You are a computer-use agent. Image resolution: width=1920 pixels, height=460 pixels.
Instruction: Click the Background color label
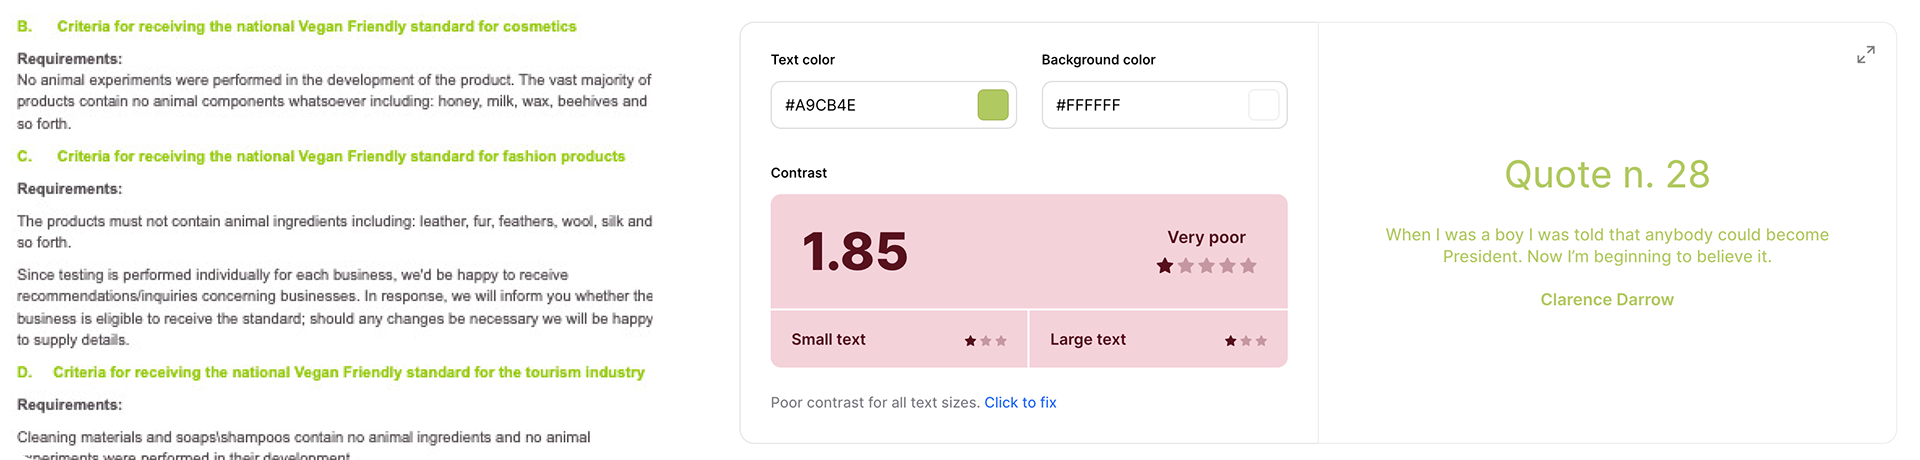[1098, 60]
